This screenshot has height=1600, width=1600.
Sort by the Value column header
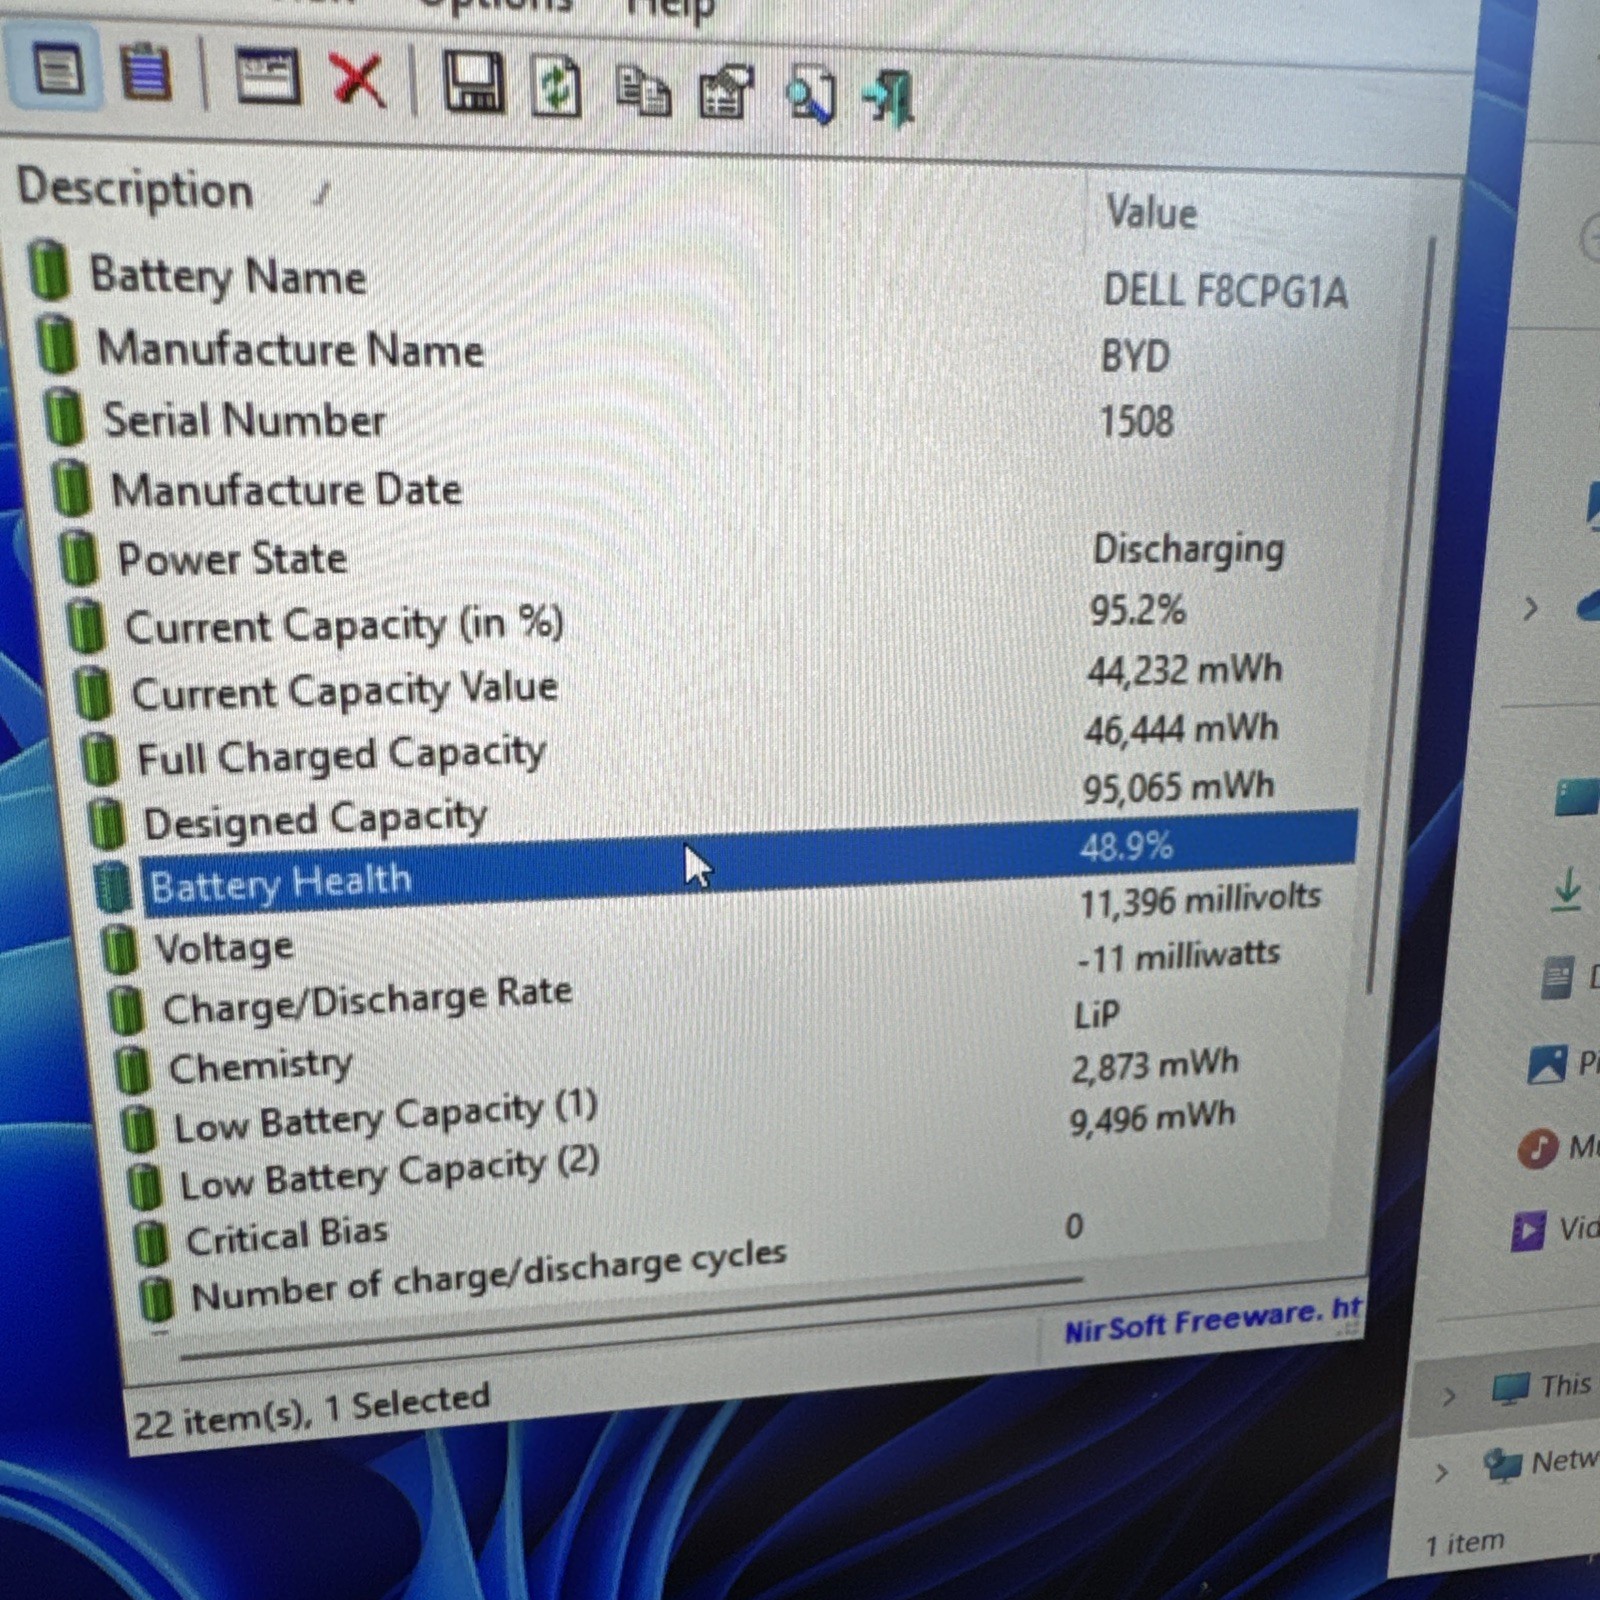tap(1151, 213)
